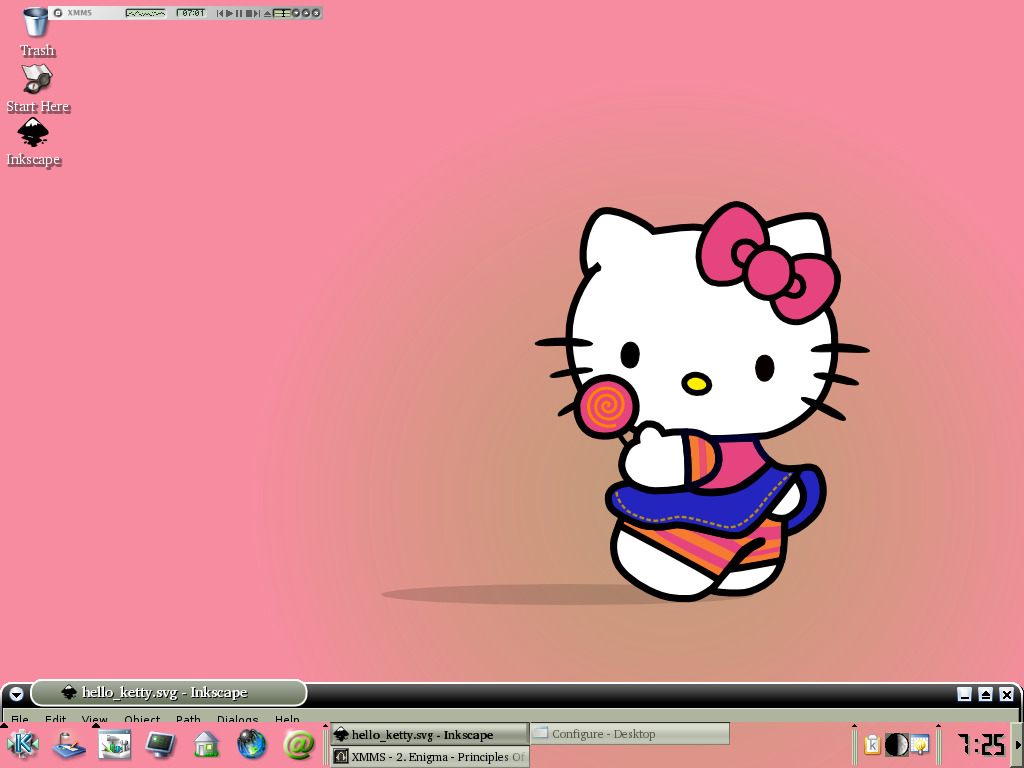
Task: Click the moon phase tray icon
Action: (897, 744)
